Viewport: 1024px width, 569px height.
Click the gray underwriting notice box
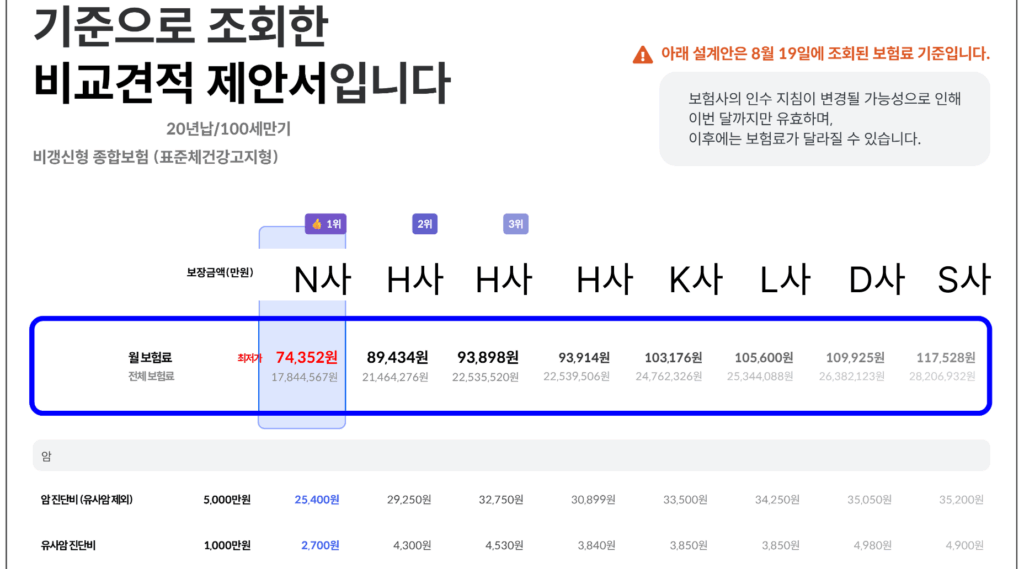pos(824,119)
